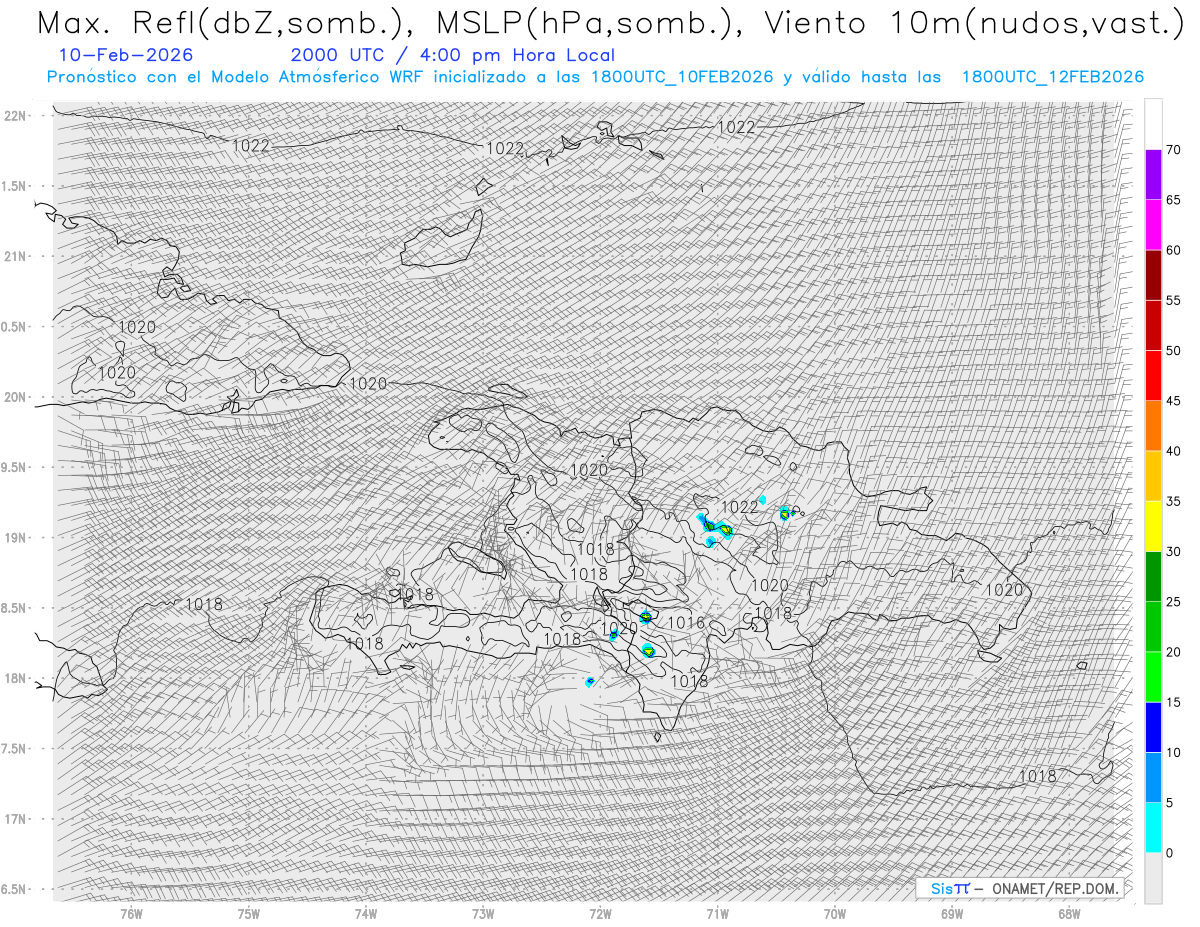Pick the dark green 25–30 dBZ swatch
This screenshot has width=1200, height=927.
coord(1153,576)
